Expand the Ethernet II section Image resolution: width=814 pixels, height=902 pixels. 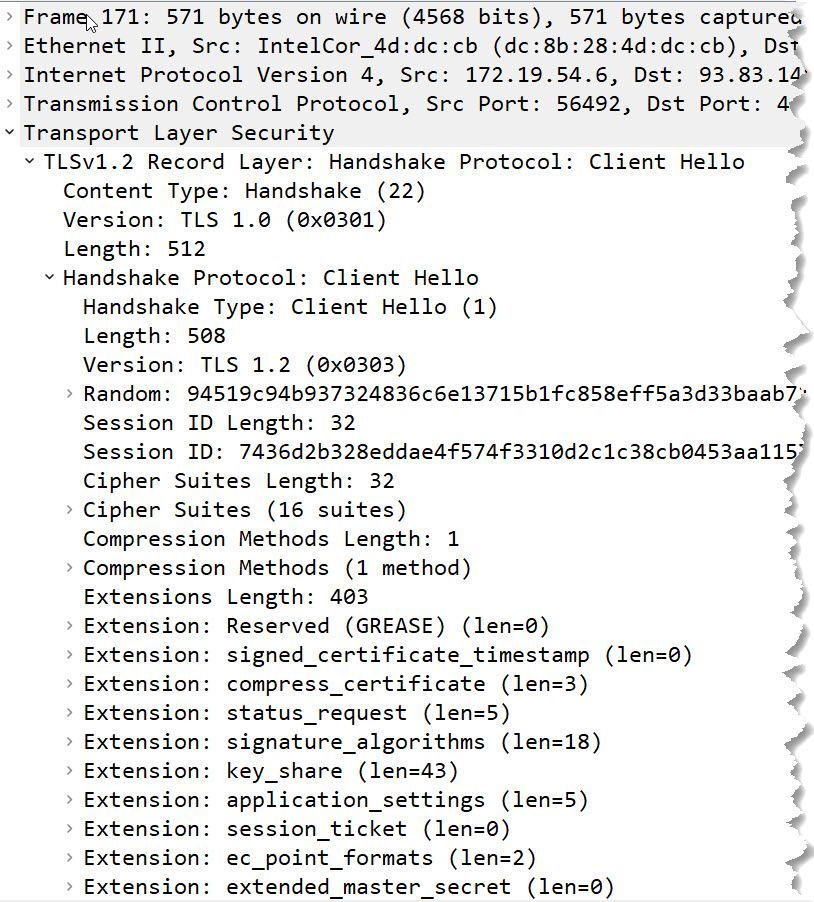tap(9, 45)
